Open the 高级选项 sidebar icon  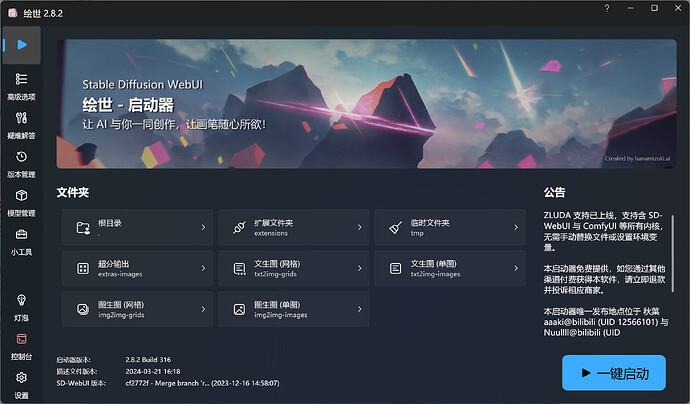click(21, 79)
